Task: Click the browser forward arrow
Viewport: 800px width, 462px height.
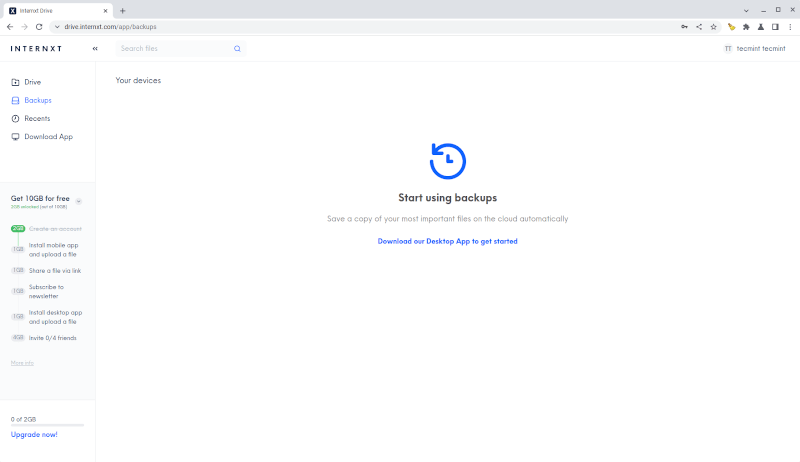Action: click(24, 27)
